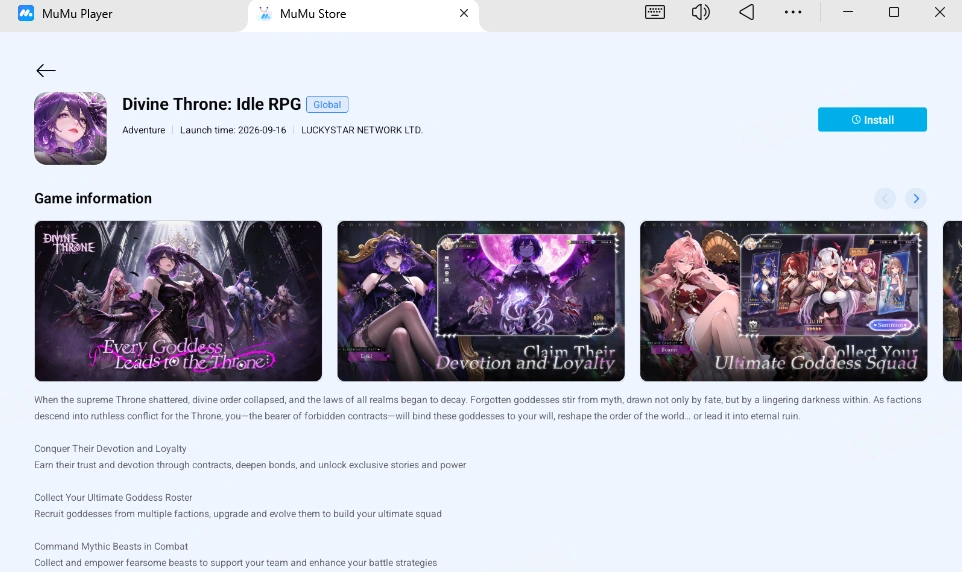Click the Game information heading
Viewport: 962px width, 572px height.
pyautogui.click(x=93, y=198)
